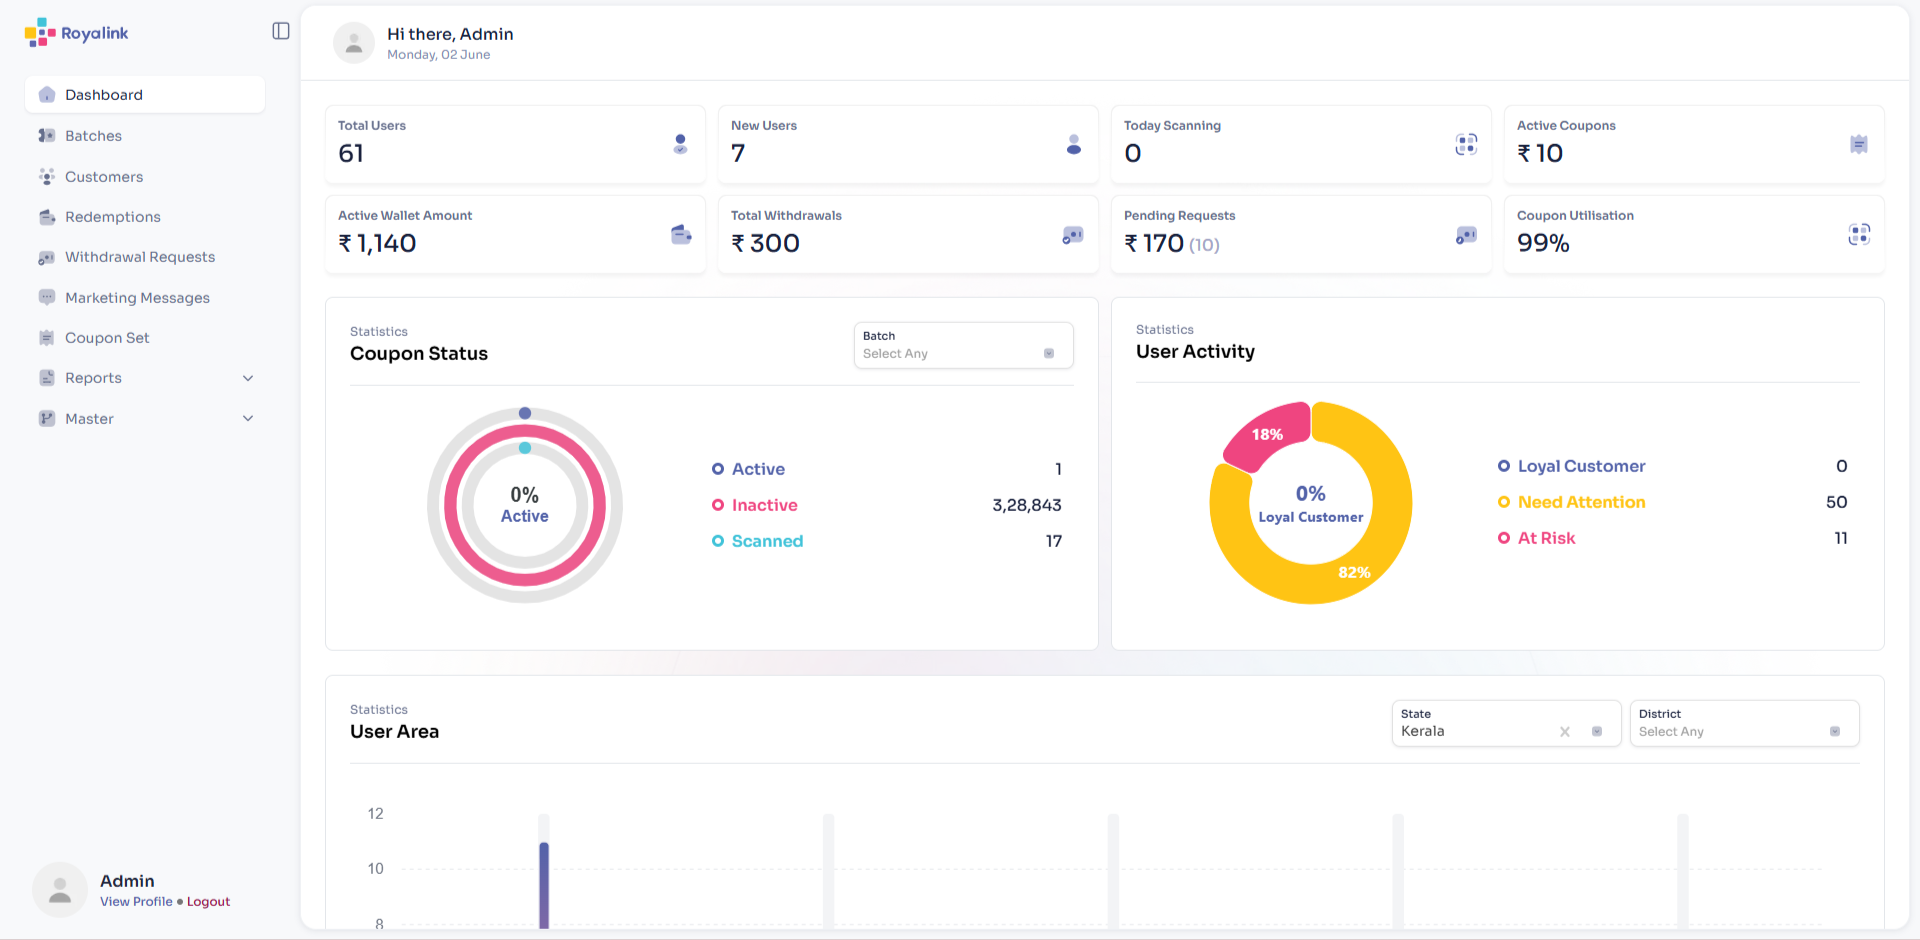Viewport: 1920px width, 940px height.
Task: Click the Coupon Utilisation value 99%
Action: [x=1543, y=243]
